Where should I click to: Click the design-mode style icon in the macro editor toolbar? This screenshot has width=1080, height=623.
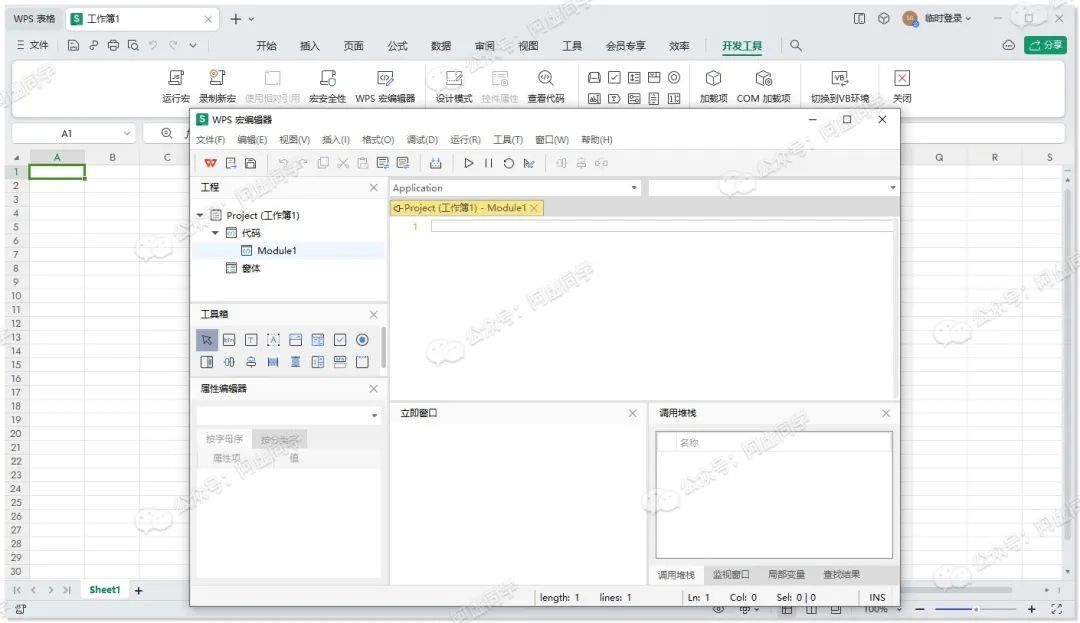click(528, 163)
